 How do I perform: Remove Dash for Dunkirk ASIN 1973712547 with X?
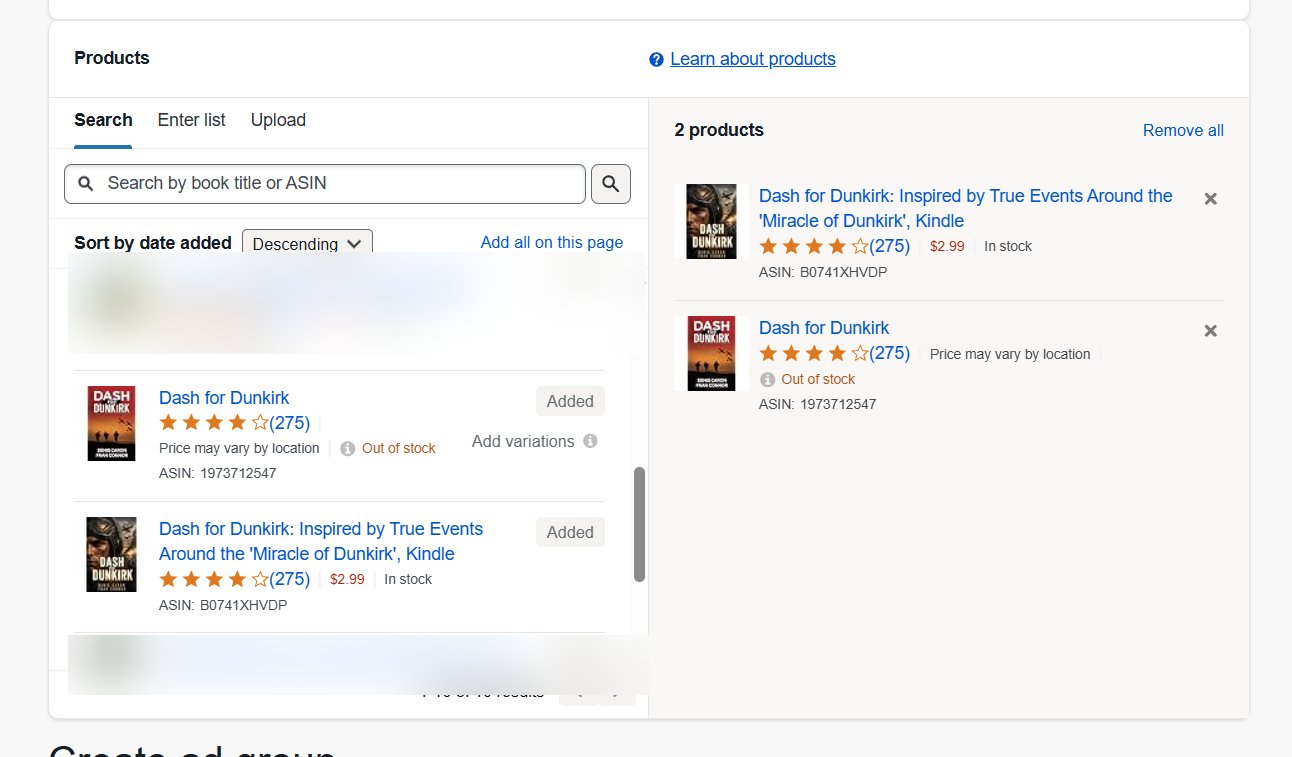point(1210,331)
